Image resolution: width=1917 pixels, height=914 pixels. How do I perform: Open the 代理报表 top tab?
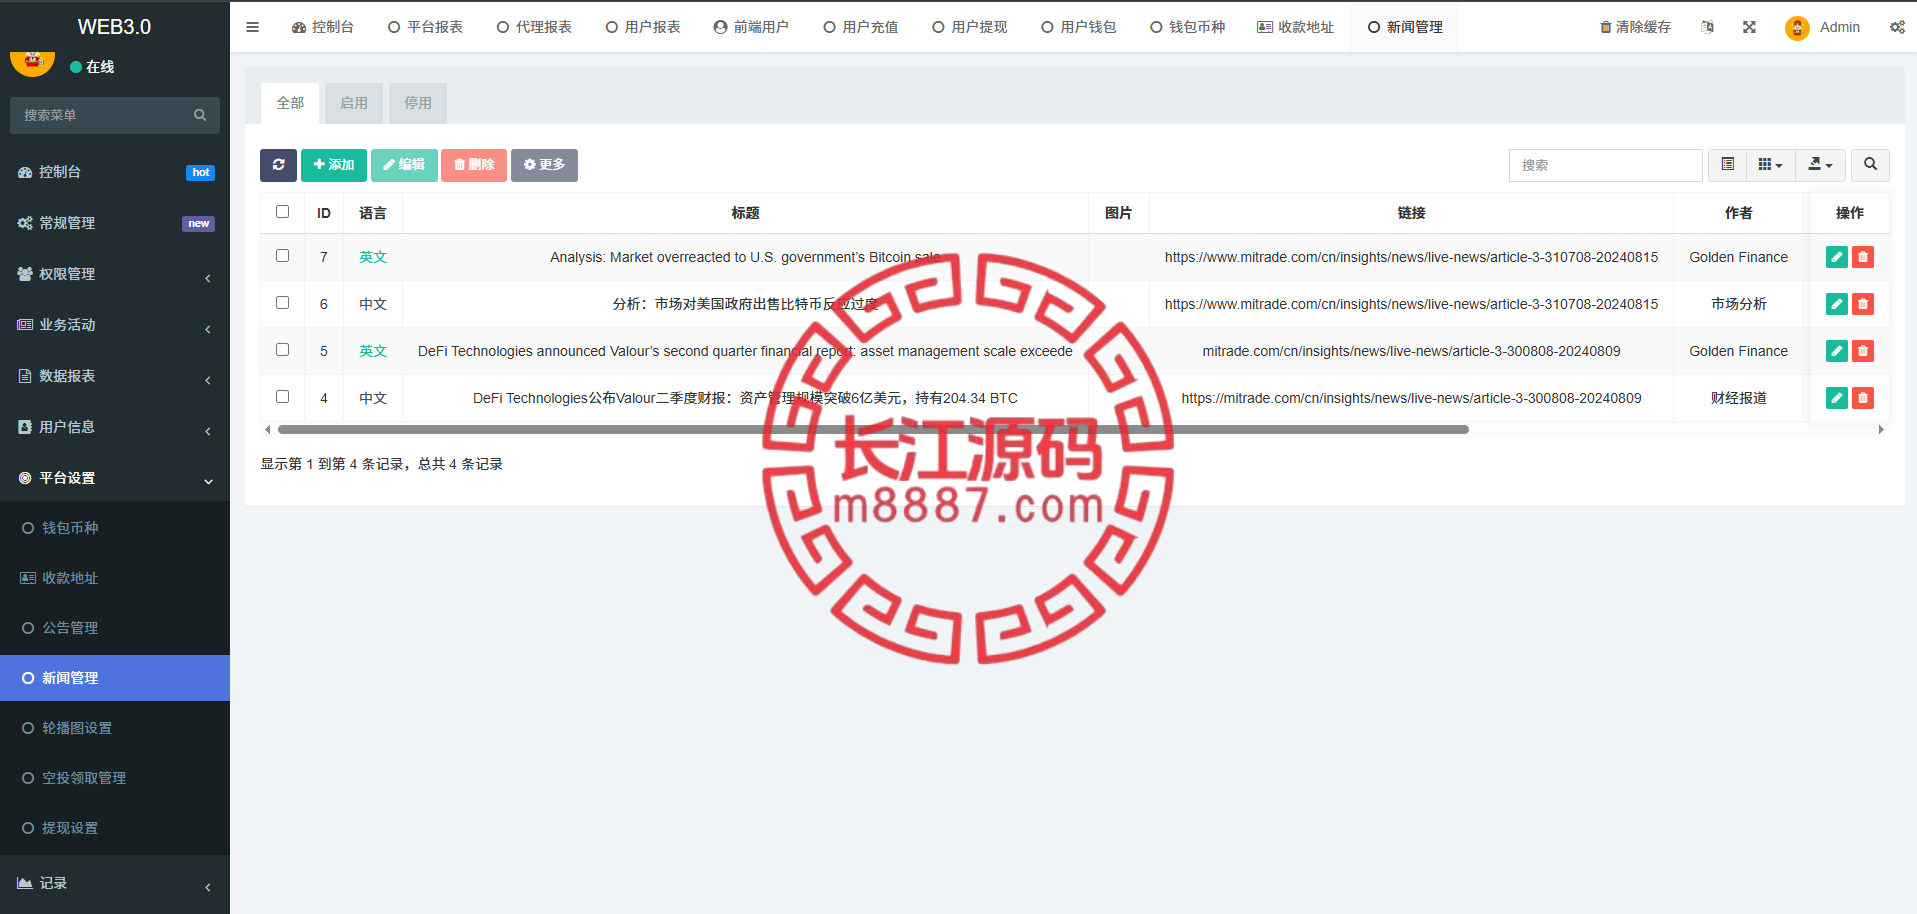point(534,27)
